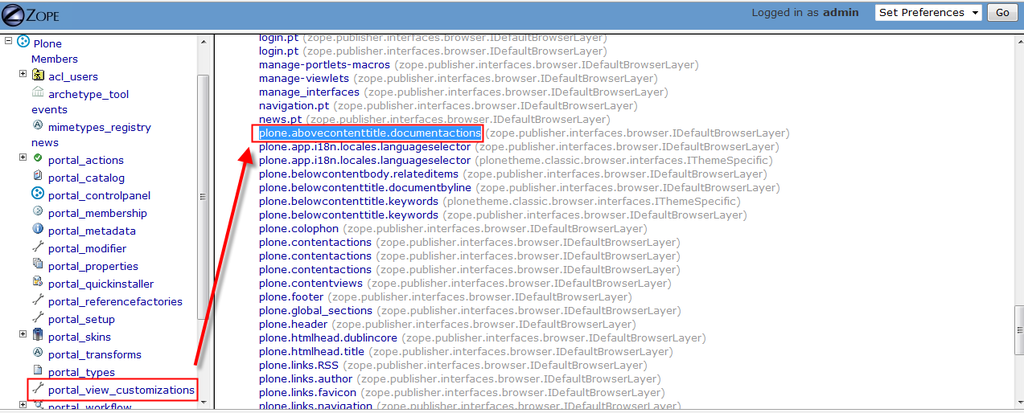This screenshot has width=1024, height=413.
Task: Click the left tree panel scrollbar thumb
Action: pyautogui.click(x=203, y=196)
